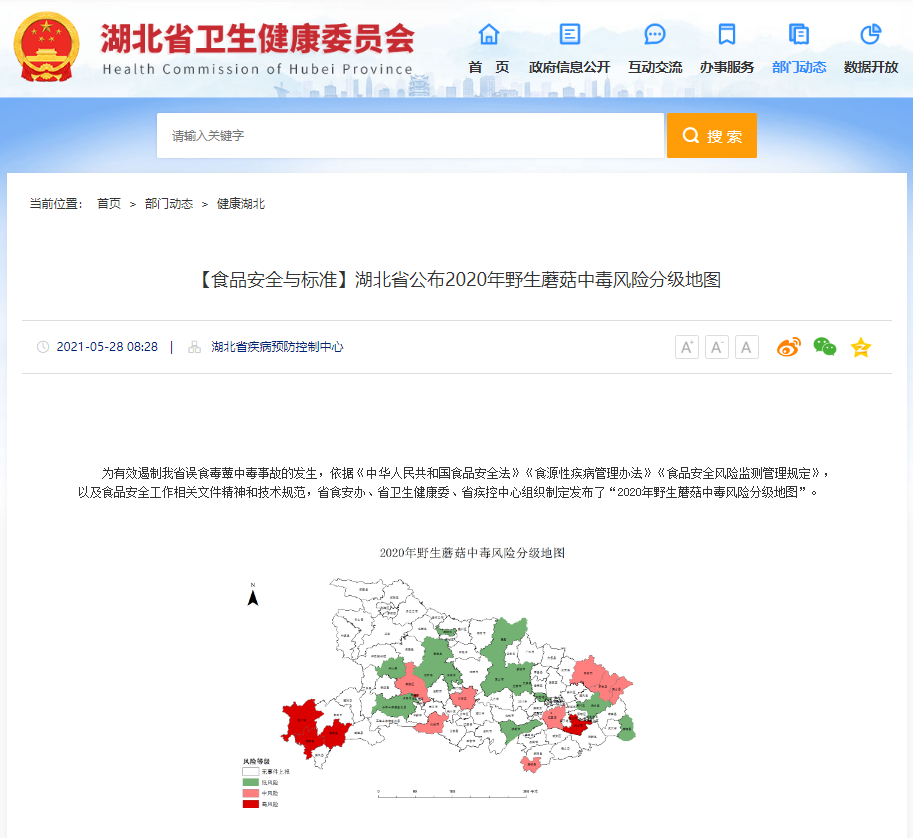Follow the 健康湖北 breadcrumb link
Viewport: 913px width, 838px height.
pyautogui.click(x=239, y=202)
